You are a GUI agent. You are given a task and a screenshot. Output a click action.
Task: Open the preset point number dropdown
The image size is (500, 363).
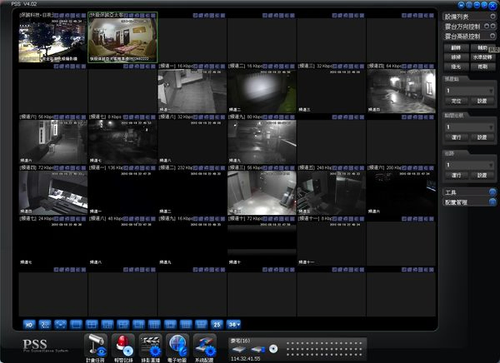coord(470,91)
